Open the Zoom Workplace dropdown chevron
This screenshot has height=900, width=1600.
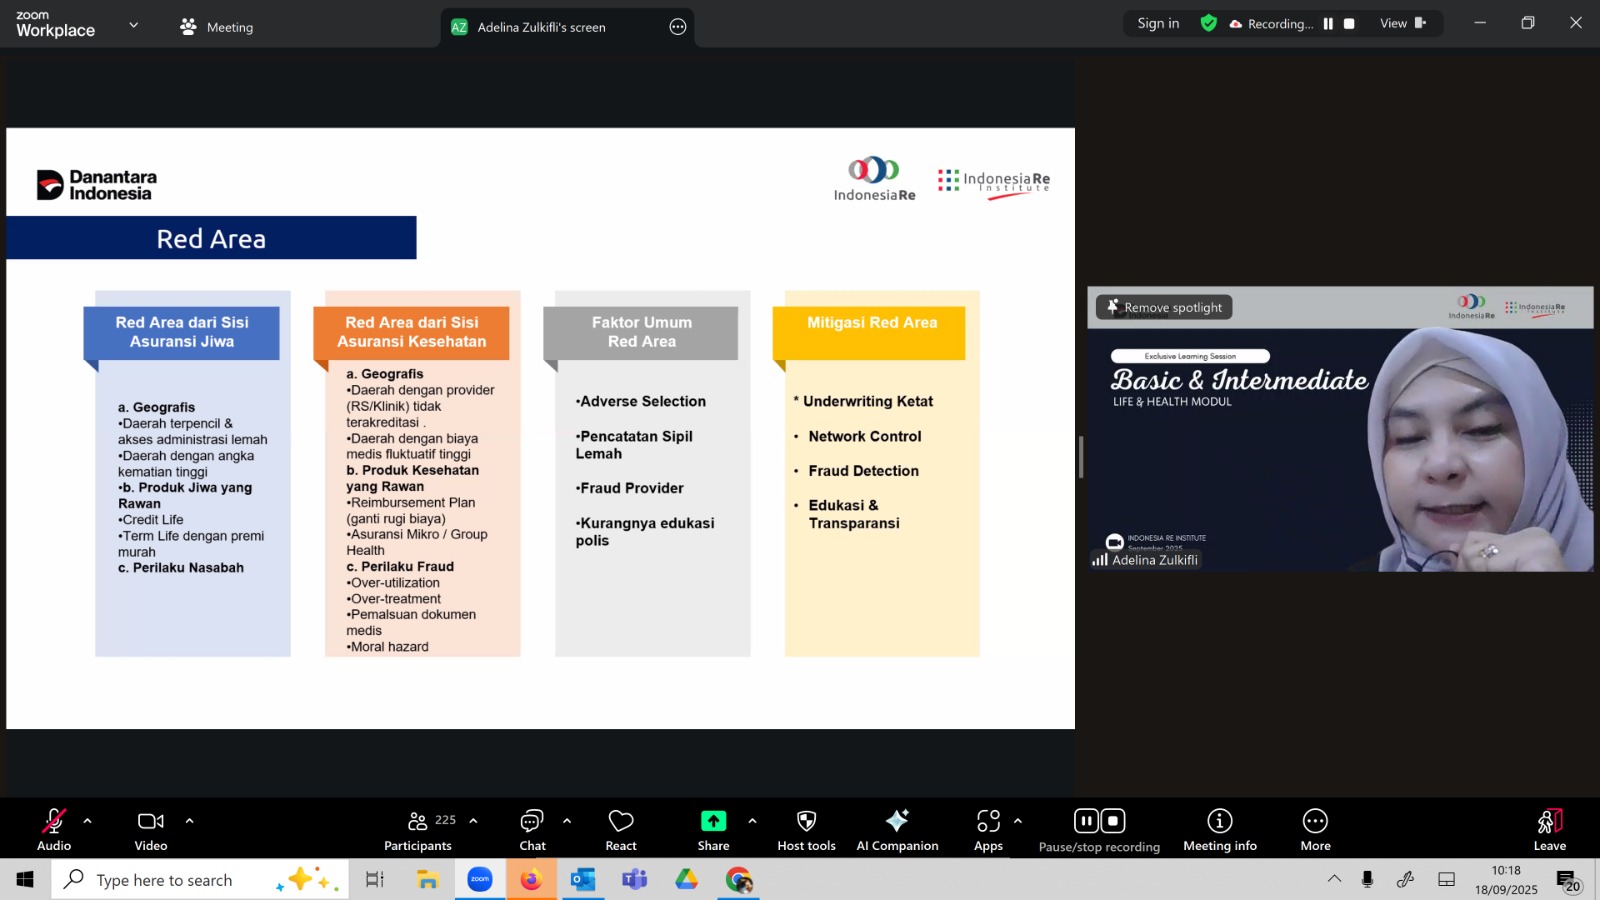pos(134,25)
